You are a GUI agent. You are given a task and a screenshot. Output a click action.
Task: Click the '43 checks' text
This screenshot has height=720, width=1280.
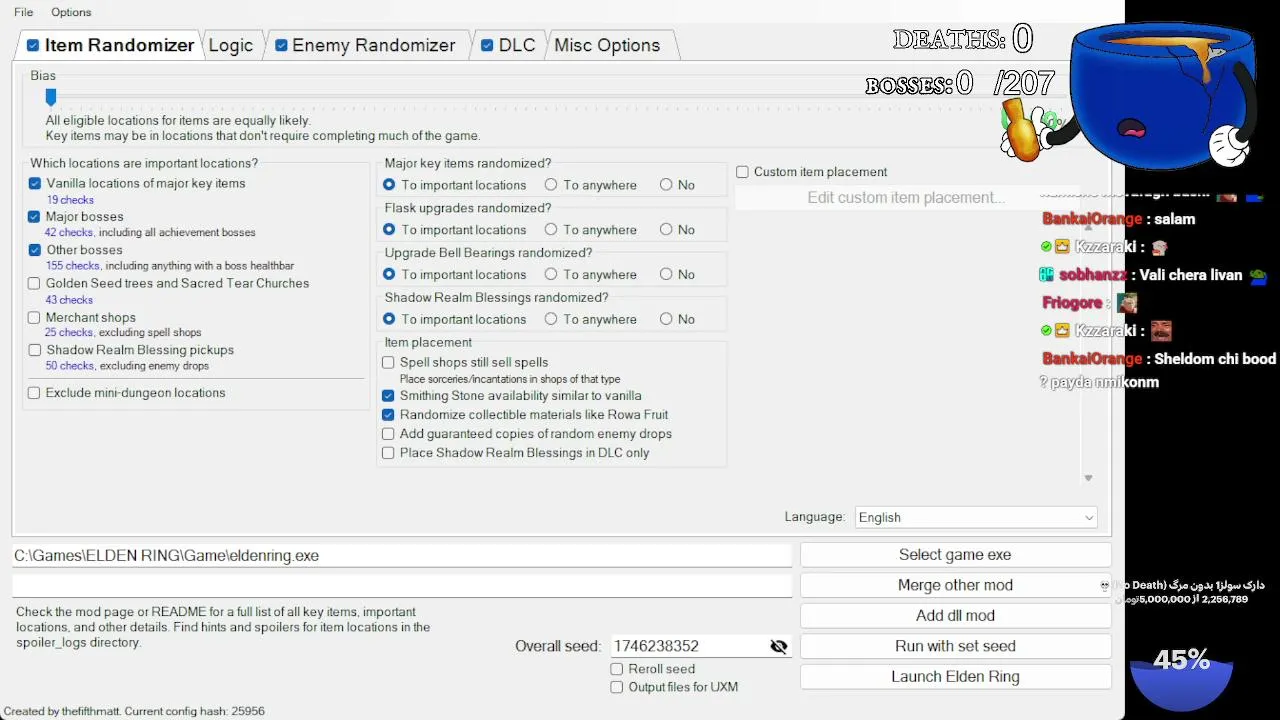tap(69, 300)
